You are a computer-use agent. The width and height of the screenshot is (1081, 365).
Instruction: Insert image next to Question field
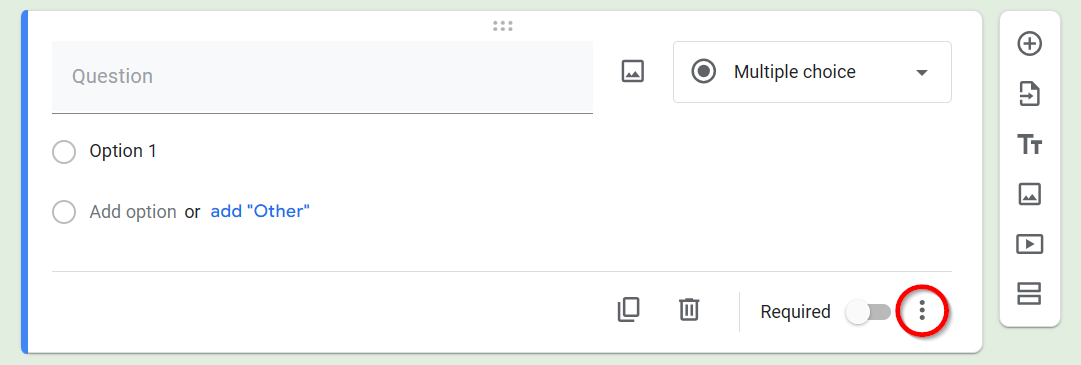click(x=632, y=71)
